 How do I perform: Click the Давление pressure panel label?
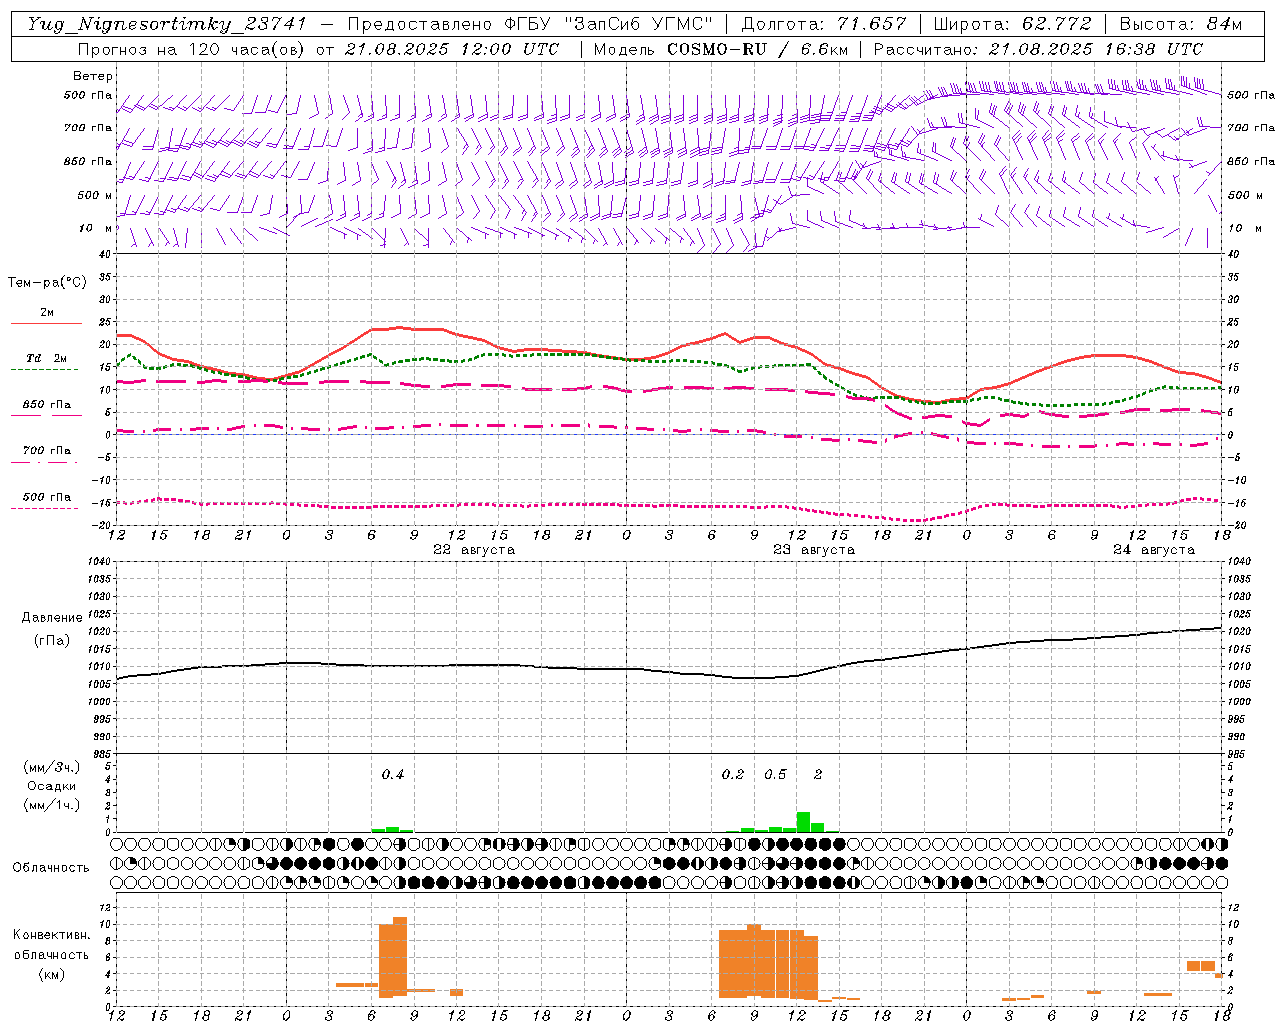click(x=51, y=618)
